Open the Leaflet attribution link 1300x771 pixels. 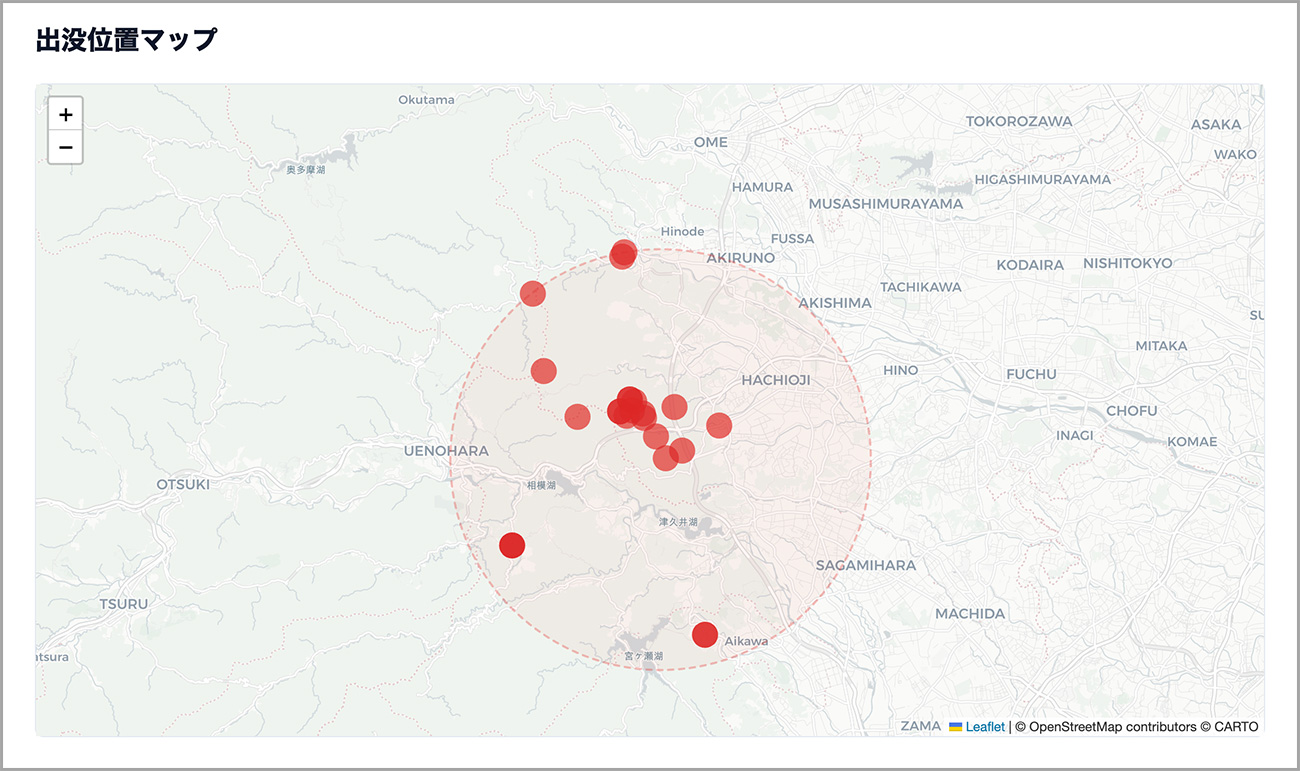(985, 727)
